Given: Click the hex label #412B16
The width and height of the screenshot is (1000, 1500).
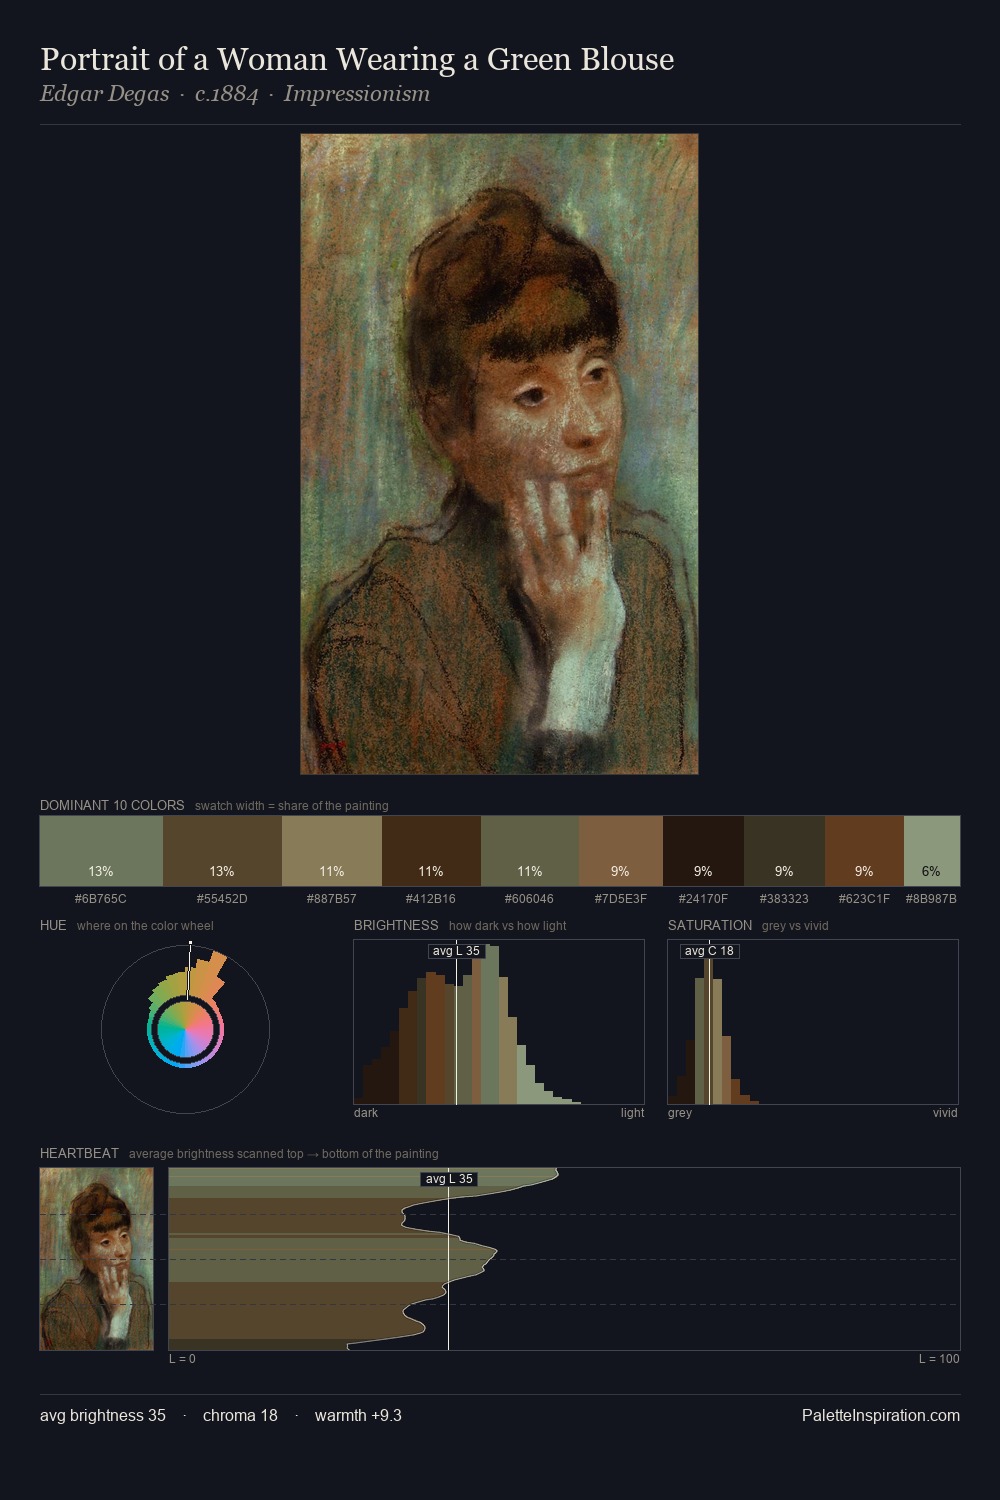Looking at the screenshot, I should tap(431, 899).
